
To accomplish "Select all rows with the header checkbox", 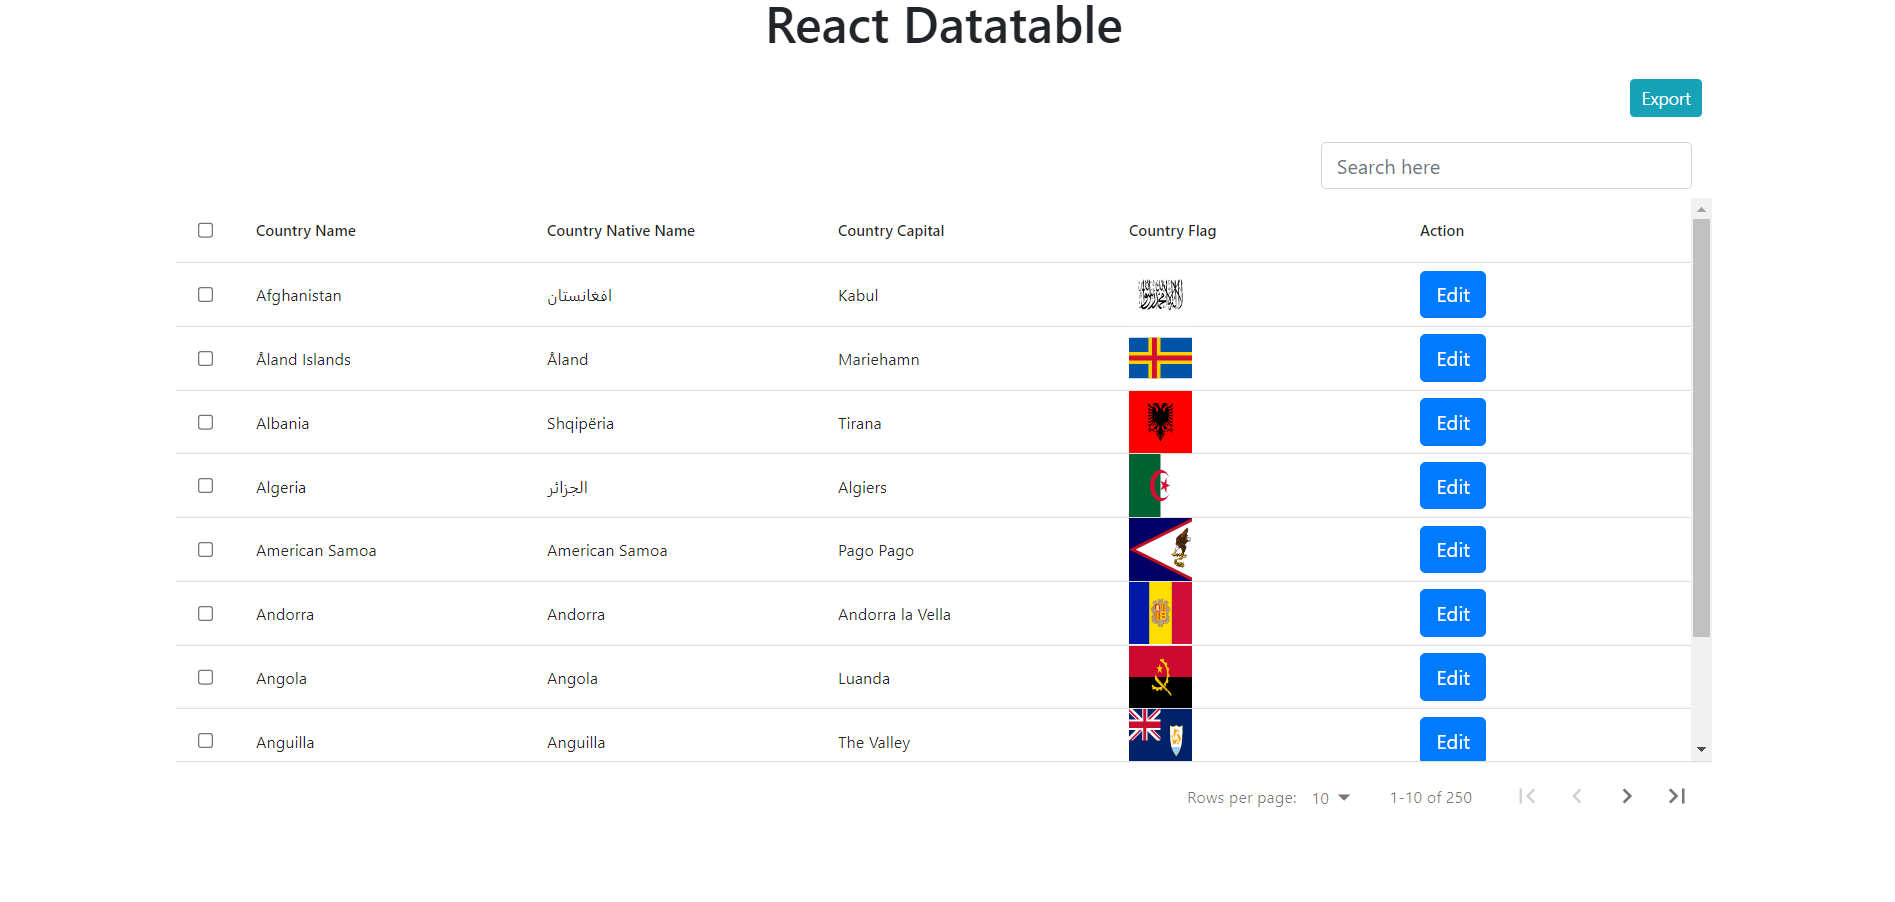I will coord(205,230).
